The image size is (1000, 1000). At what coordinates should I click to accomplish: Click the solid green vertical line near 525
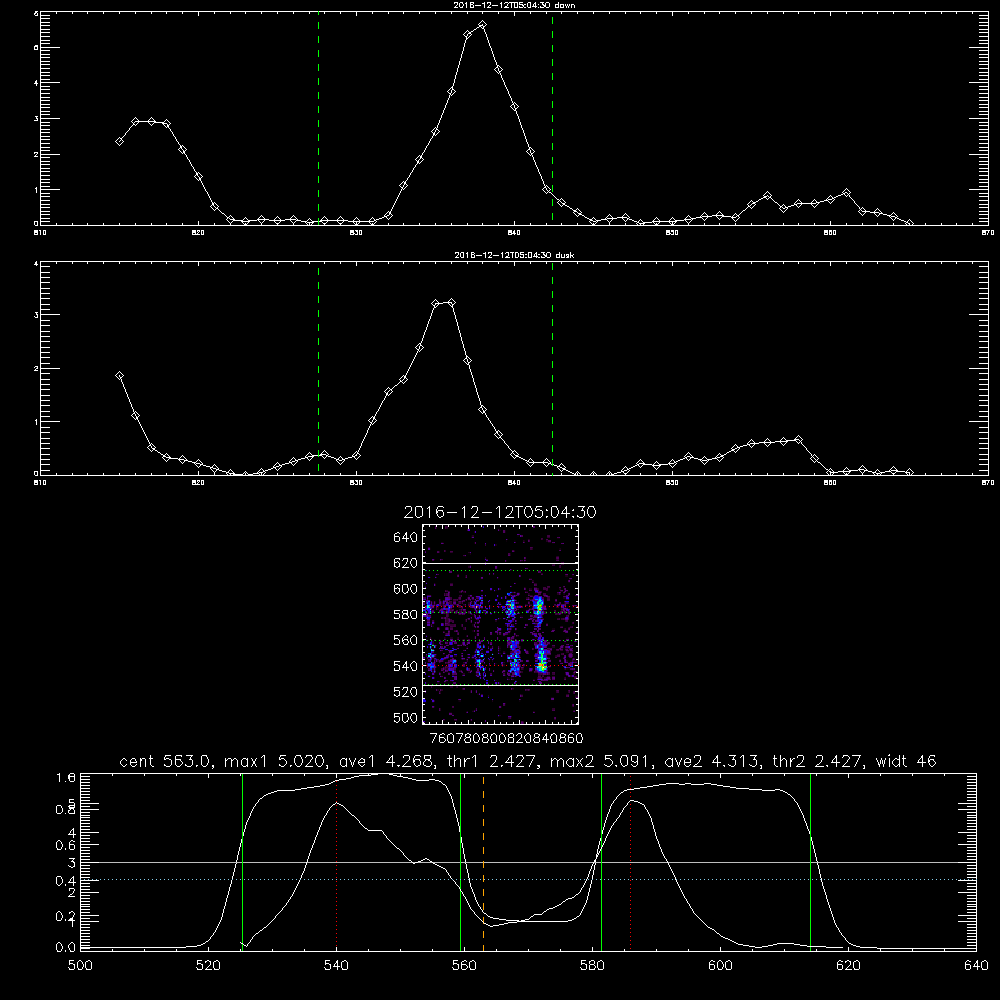point(242,862)
